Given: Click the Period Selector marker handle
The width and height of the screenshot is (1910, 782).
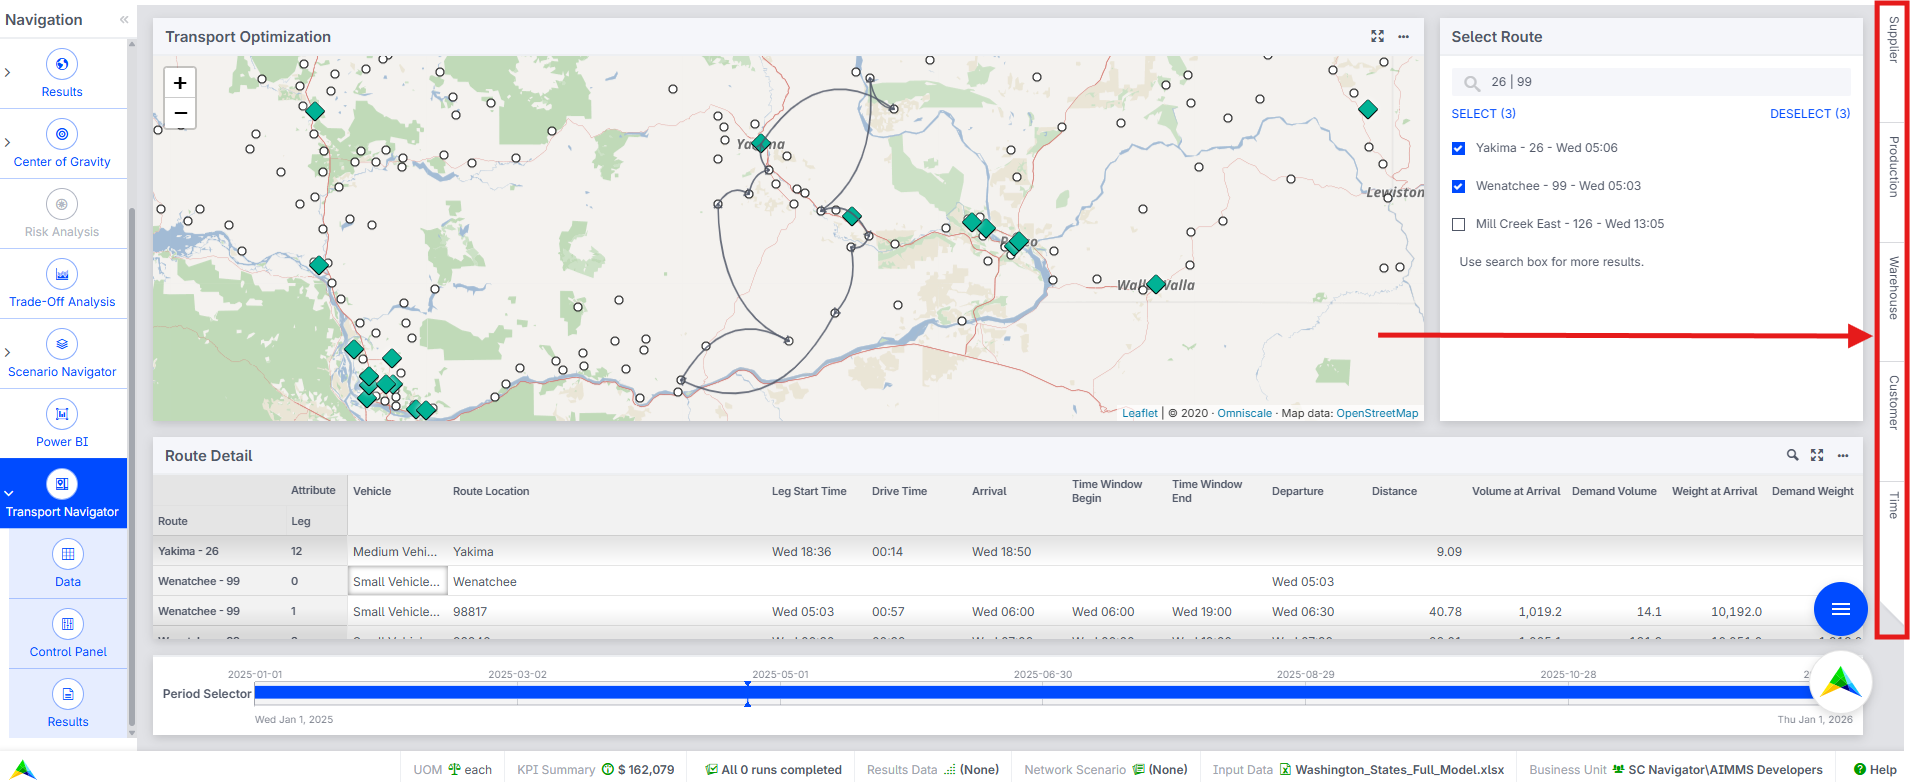Looking at the screenshot, I should 747,693.
